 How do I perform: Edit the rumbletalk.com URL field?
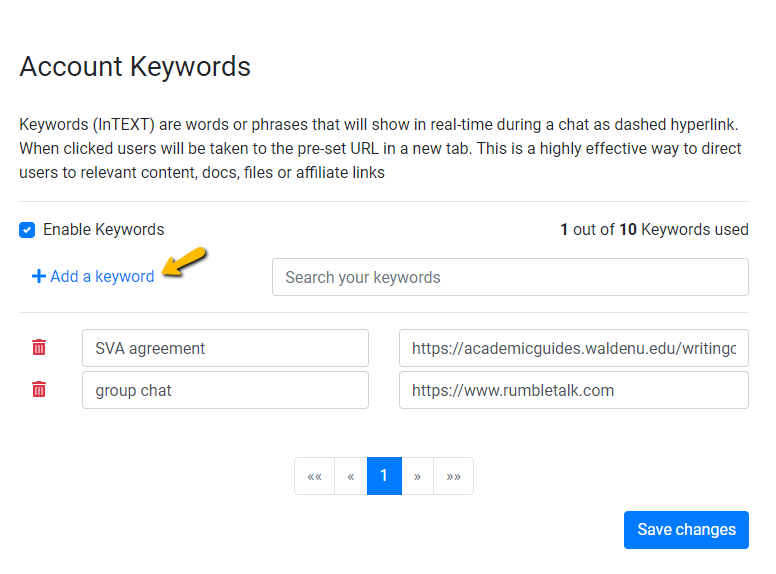click(573, 390)
